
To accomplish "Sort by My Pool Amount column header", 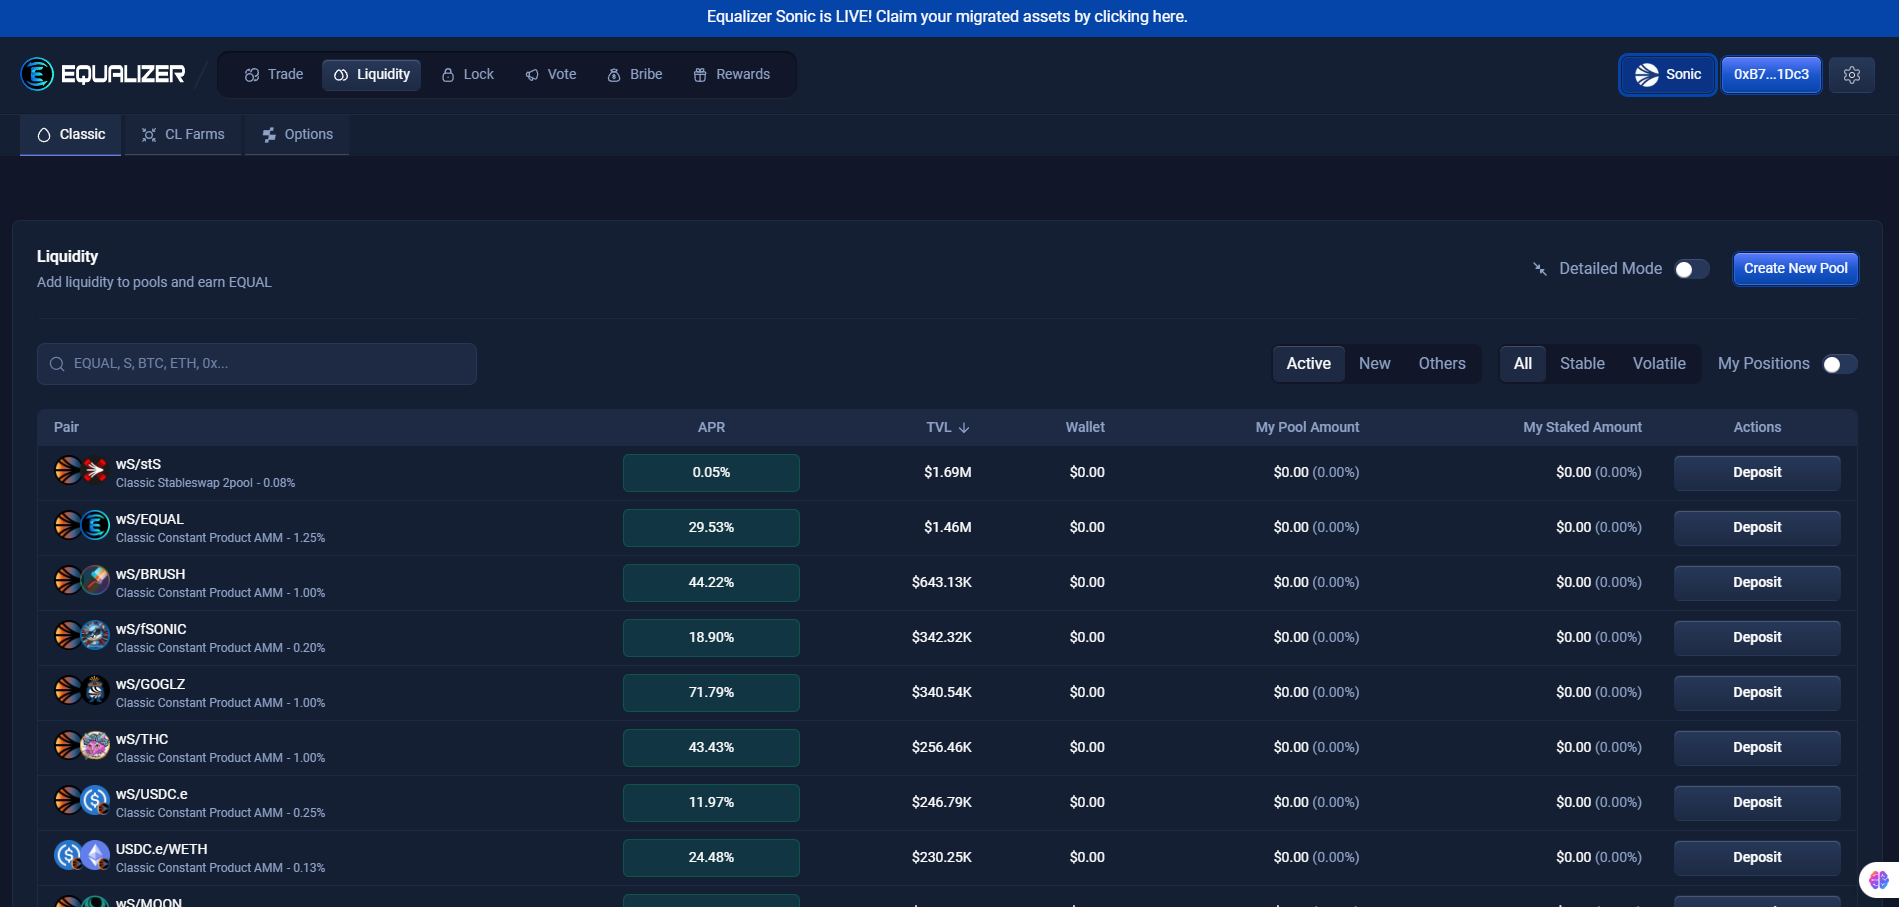I will 1307,428.
